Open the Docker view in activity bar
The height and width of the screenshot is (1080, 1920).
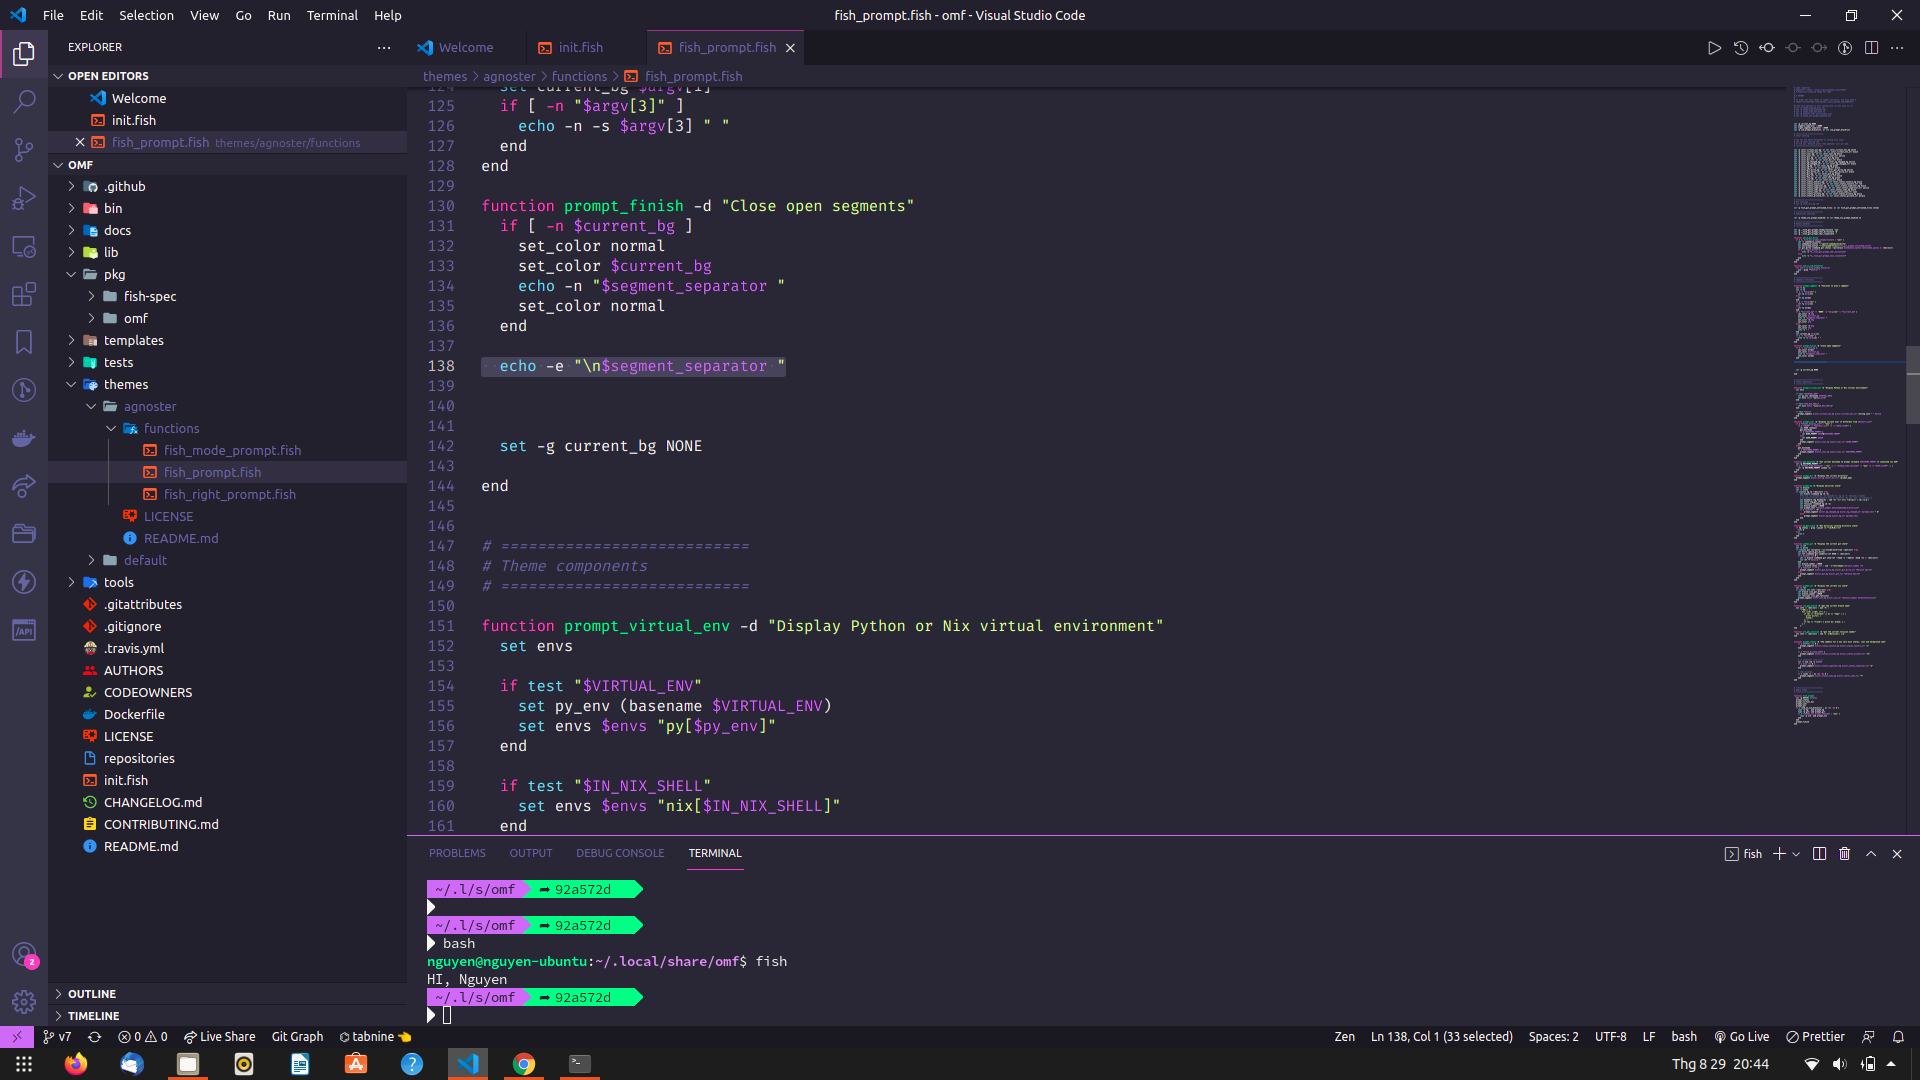click(x=24, y=438)
